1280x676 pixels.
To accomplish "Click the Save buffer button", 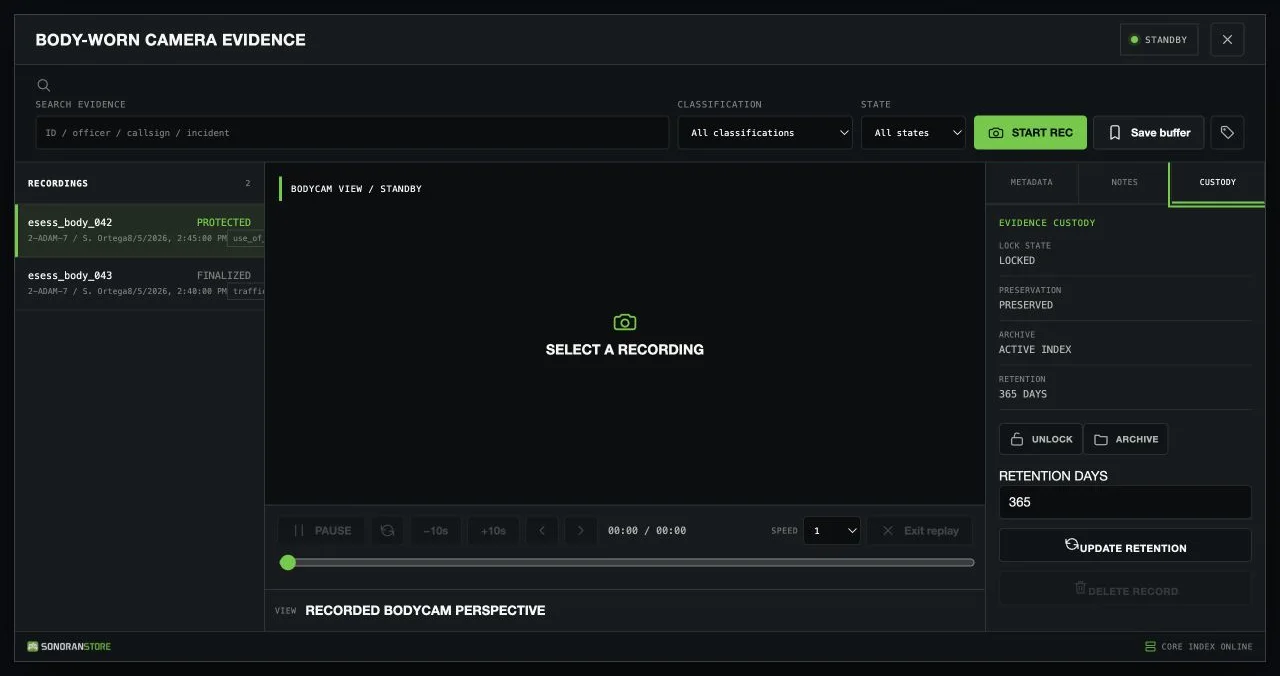I will pyautogui.click(x=1149, y=132).
